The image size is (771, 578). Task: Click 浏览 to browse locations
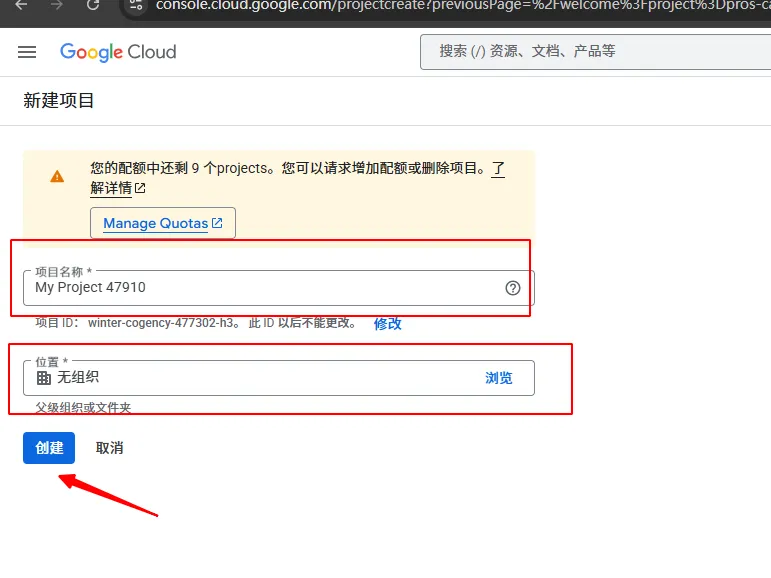499,378
